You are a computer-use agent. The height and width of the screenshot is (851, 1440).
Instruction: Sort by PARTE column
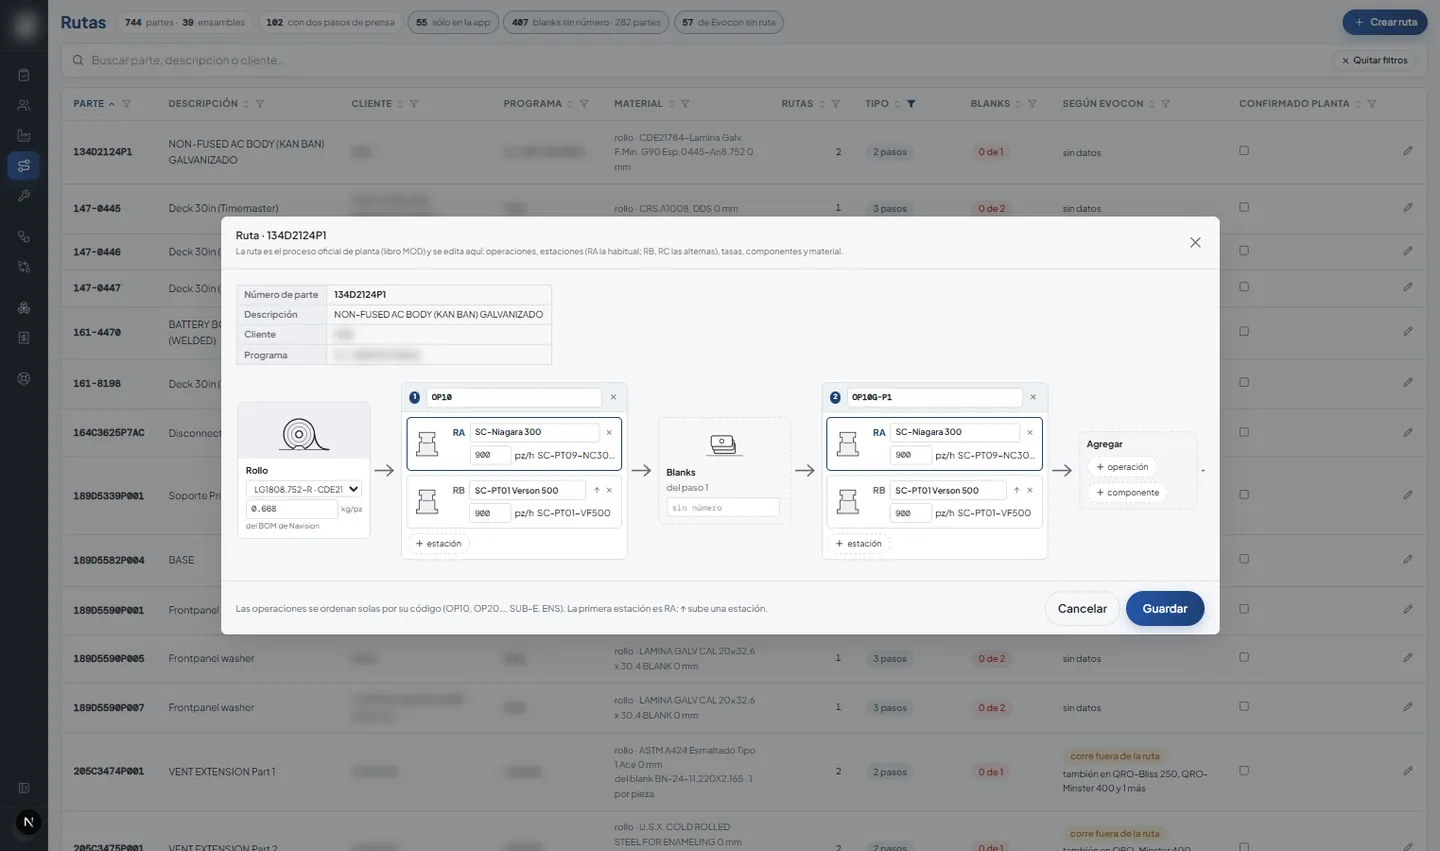tap(94, 104)
